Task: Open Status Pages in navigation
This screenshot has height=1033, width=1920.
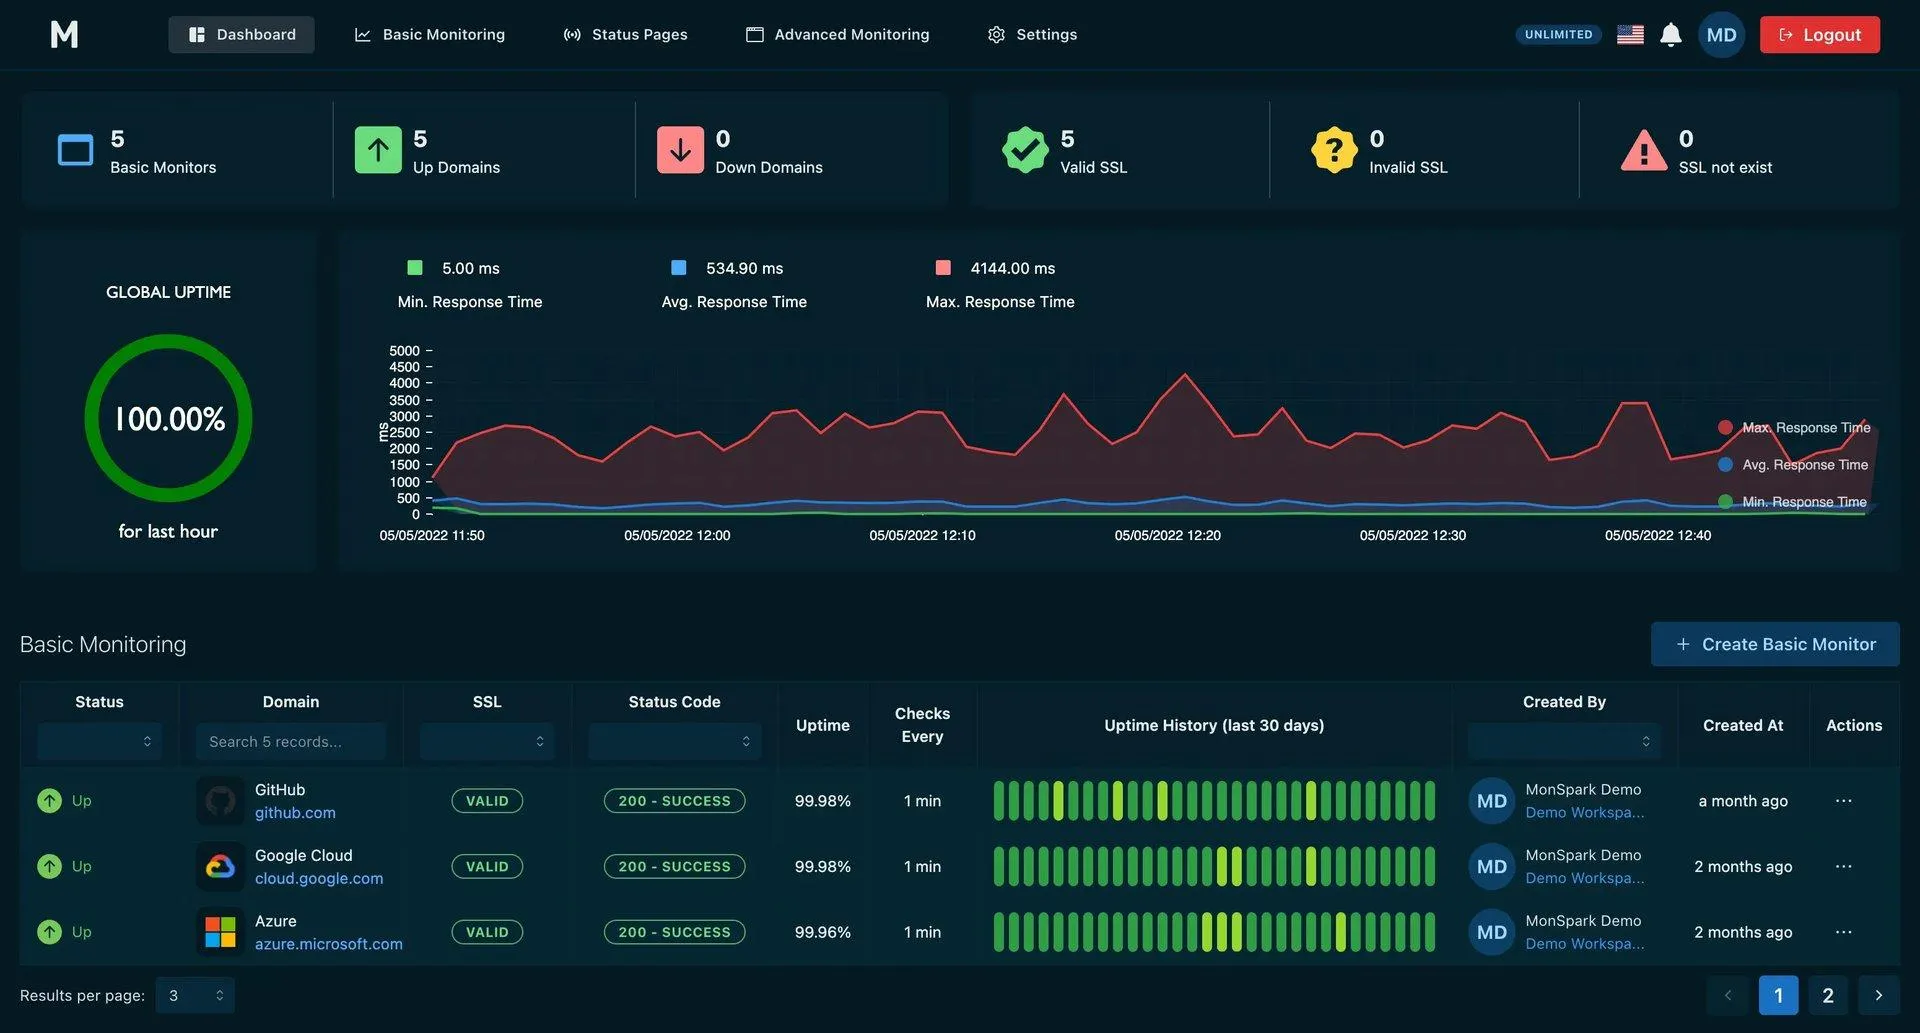Action: tap(626, 35)
